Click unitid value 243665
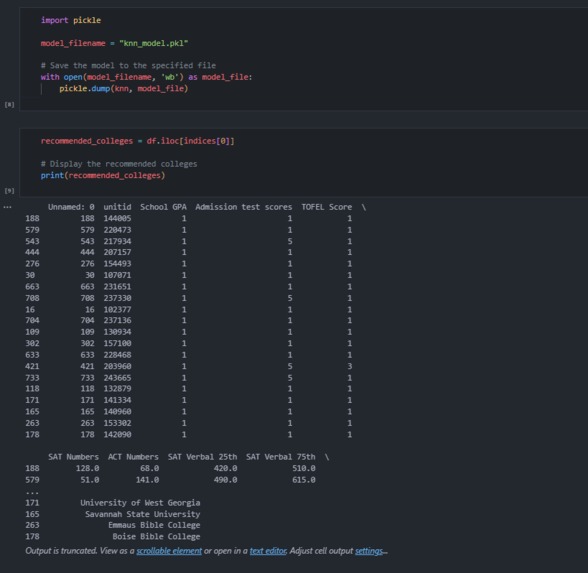The width and height of the screenshot is (588, 573). click(x=117, y=378)
